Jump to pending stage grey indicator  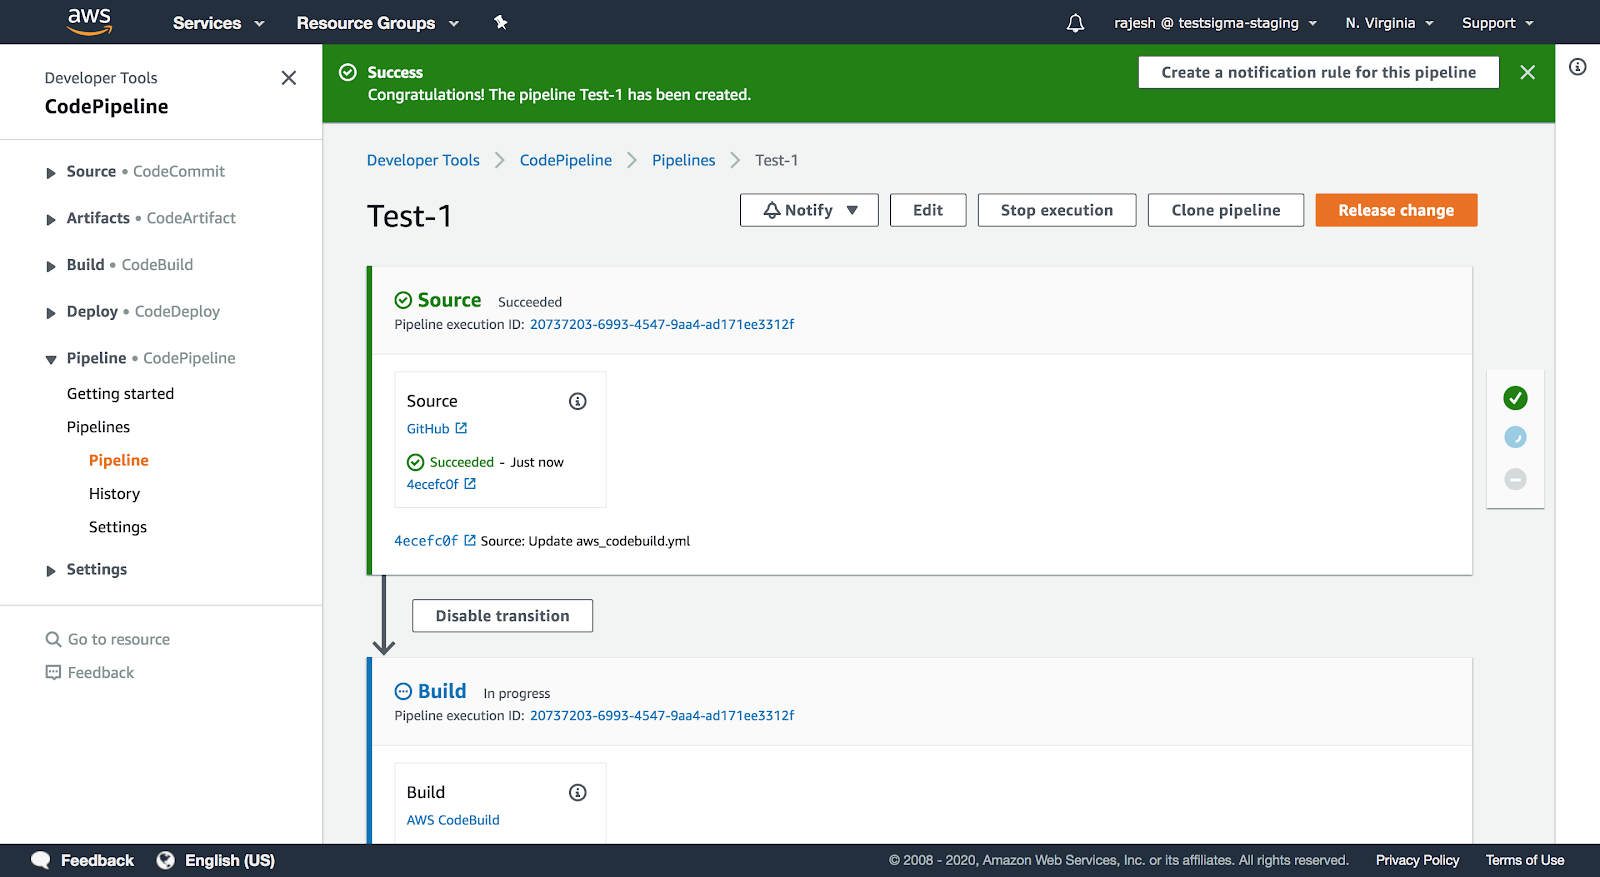pos(1515,479)
